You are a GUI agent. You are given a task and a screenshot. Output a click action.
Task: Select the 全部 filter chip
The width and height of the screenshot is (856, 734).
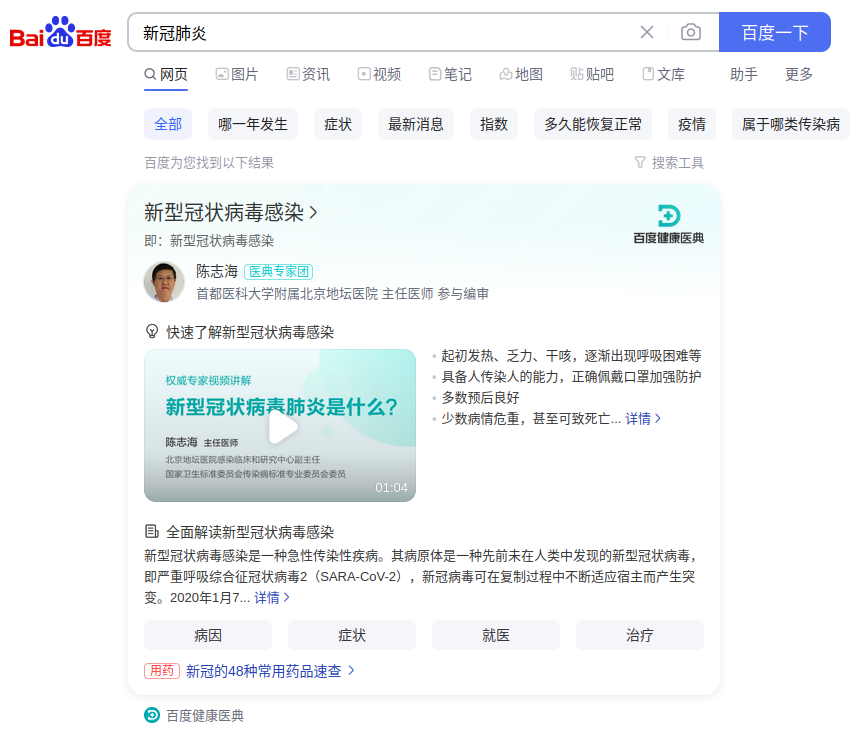point(168,124)
